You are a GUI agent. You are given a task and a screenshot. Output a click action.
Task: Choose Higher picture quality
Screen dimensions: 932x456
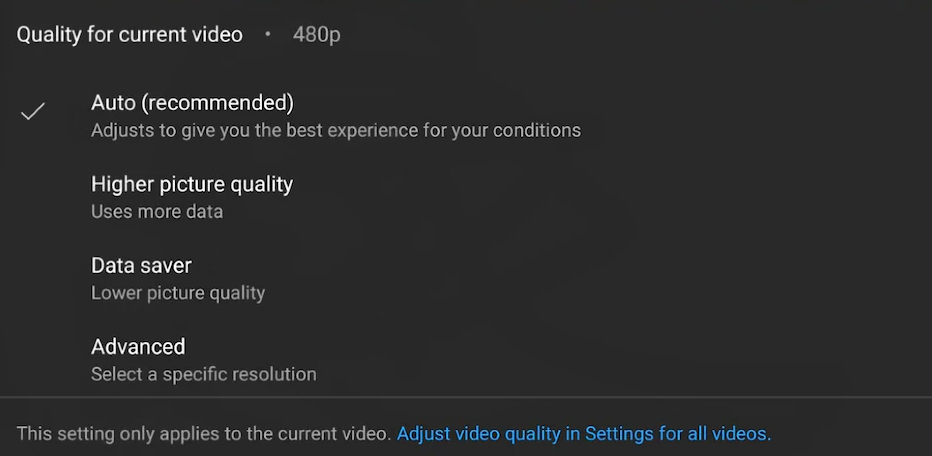point(192,185)
